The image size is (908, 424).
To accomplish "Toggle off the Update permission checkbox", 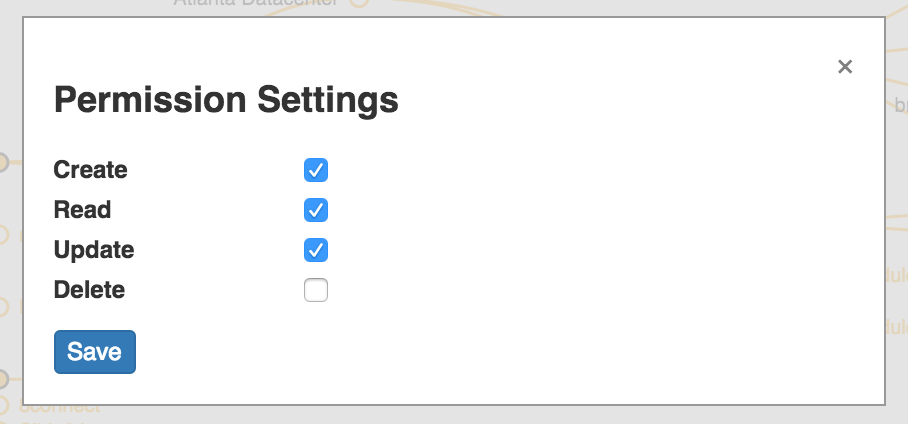I will tap(316, 250).
